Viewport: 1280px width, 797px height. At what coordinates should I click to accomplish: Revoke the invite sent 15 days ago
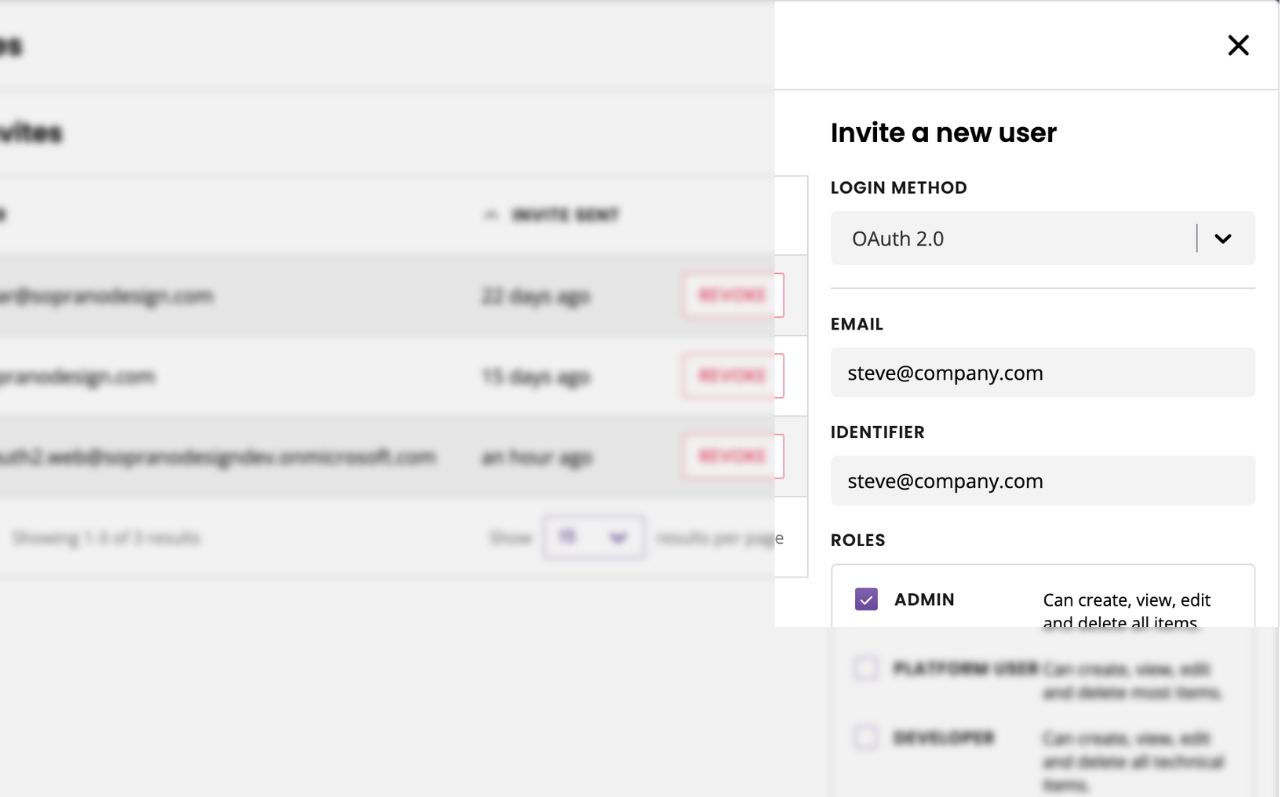(x=733, y=375)
